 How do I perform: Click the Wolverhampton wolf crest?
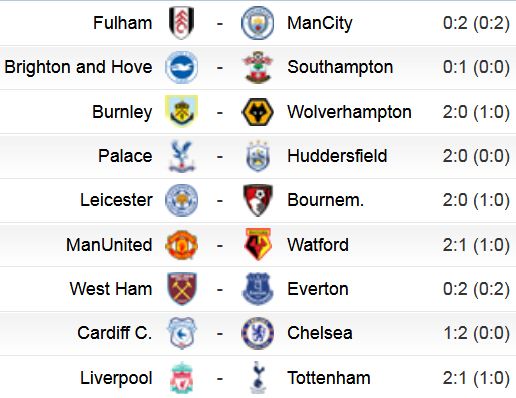257,112
